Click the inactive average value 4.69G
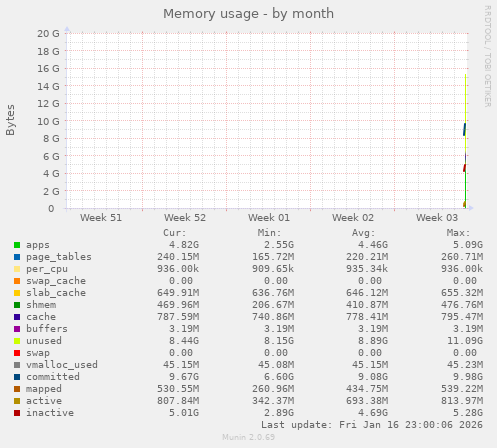 click(x=373, y=413)
